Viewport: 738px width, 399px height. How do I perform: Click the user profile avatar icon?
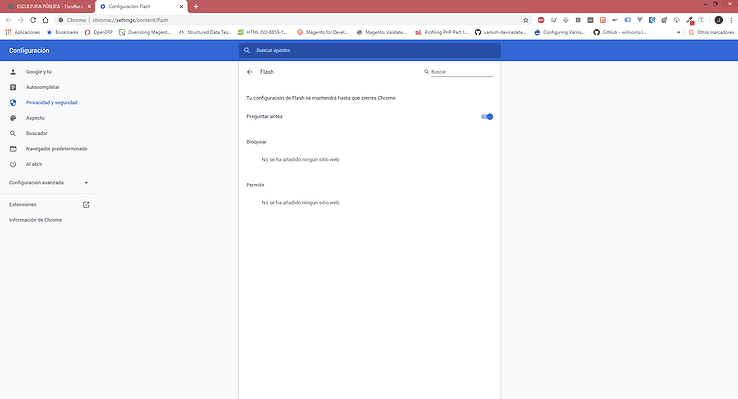click(718, 20)
